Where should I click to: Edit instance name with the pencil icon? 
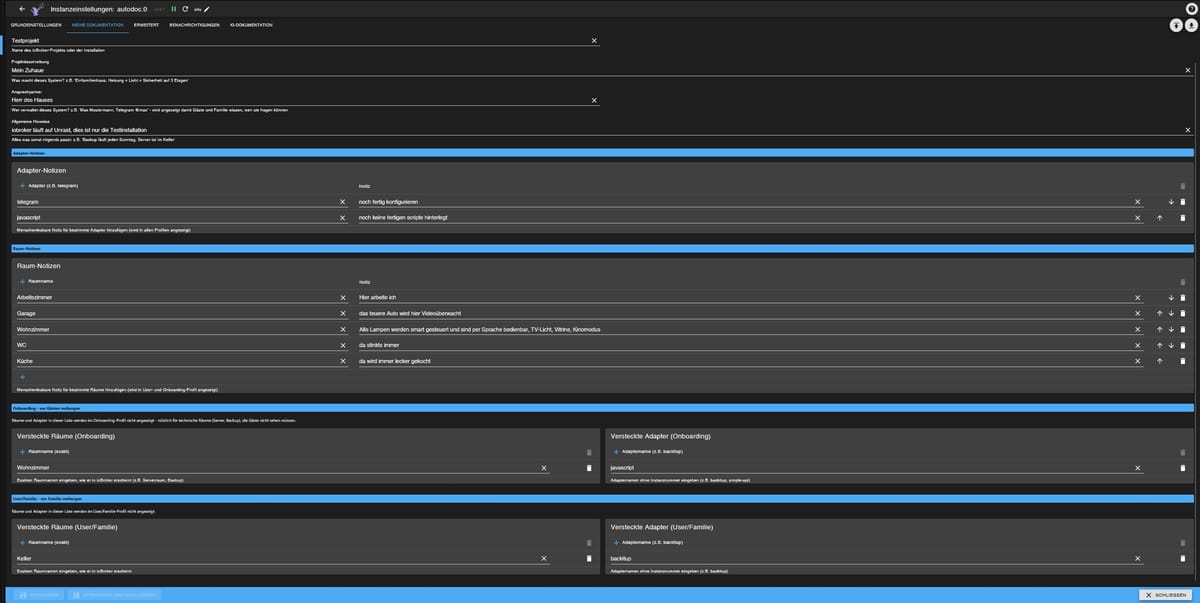click(207, 9)
